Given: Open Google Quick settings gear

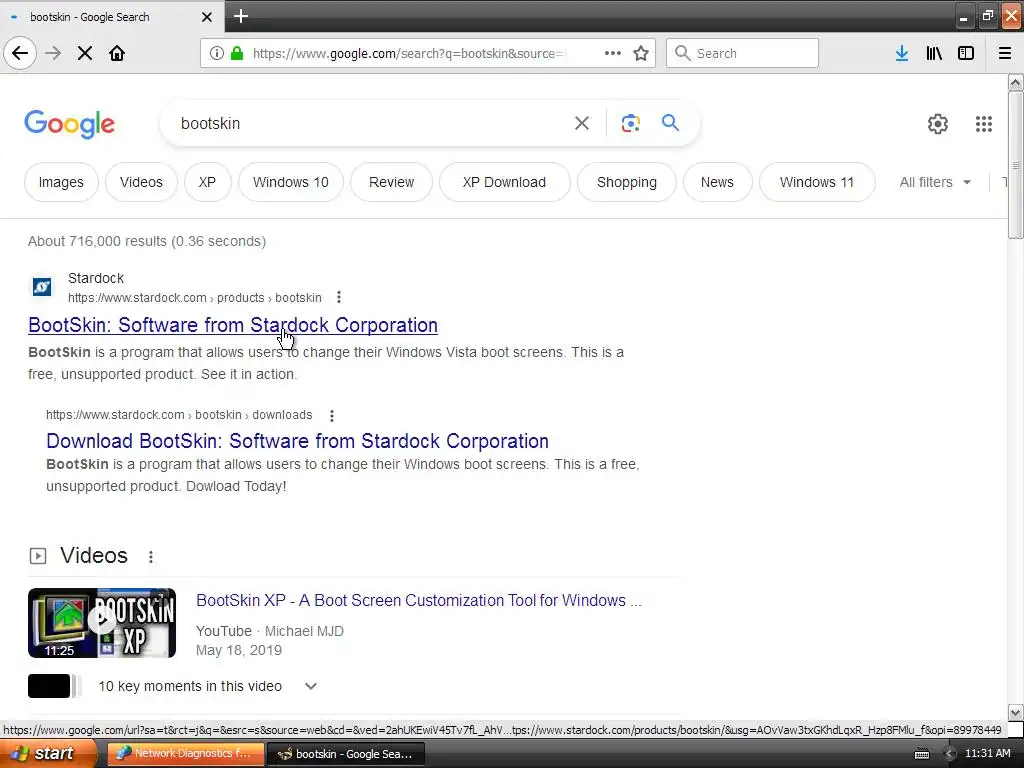Looking at the screenshot, I should click(x=938, y=123).
